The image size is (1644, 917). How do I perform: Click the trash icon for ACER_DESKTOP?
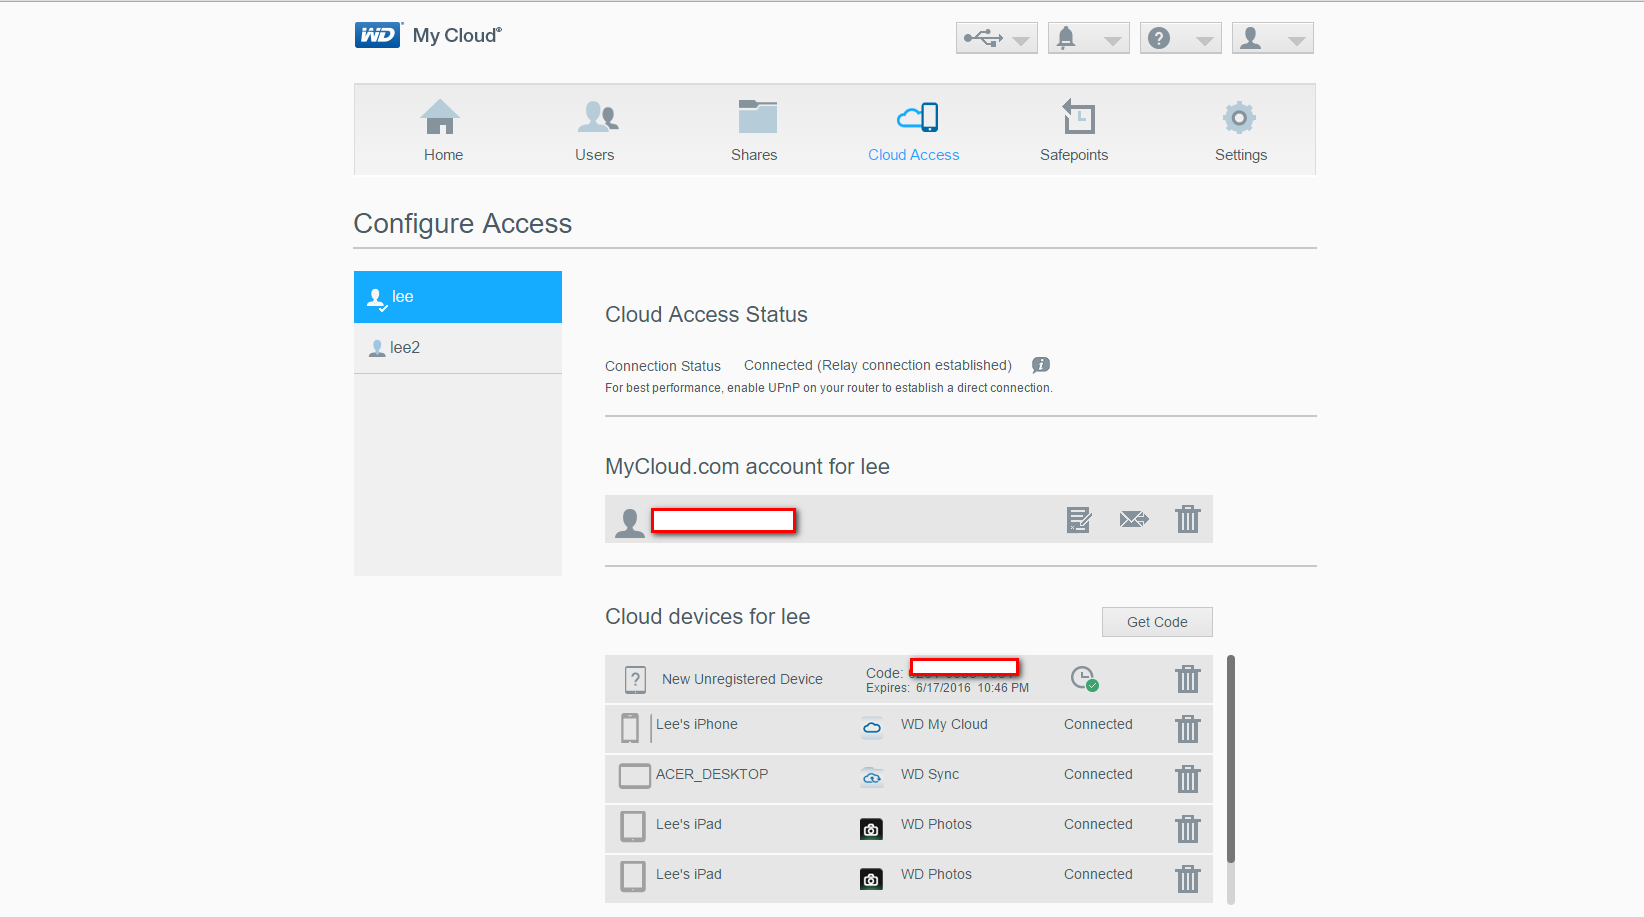pos(1187,779)
